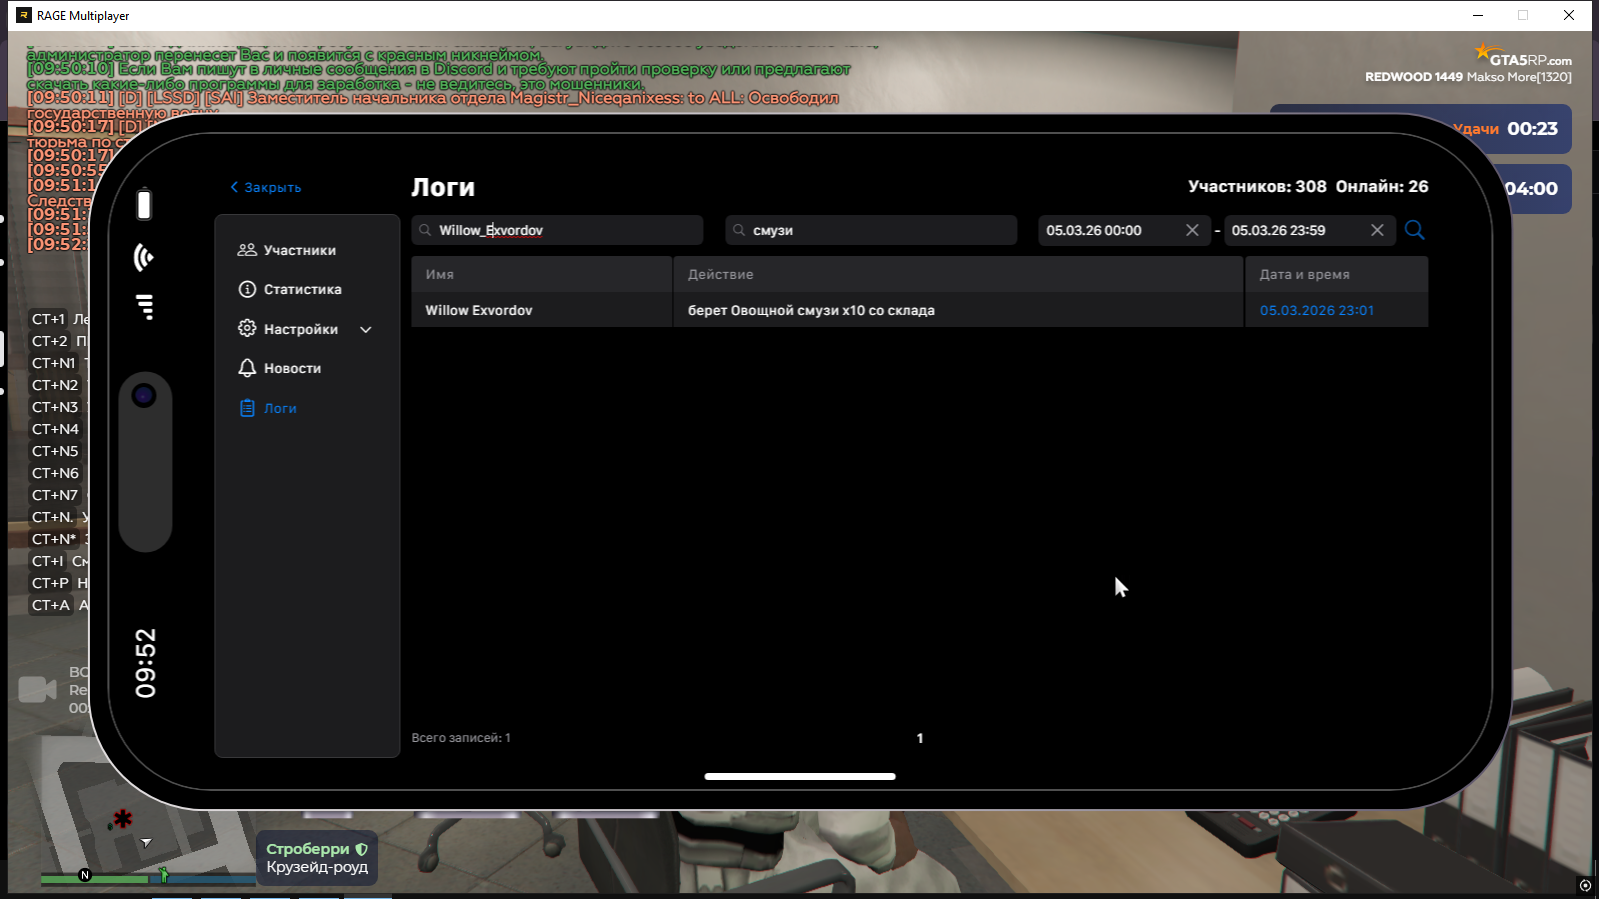Click the phone signal waves icon
The height and width of the screenshot is (899, 1599).
(x=144, y=257)
